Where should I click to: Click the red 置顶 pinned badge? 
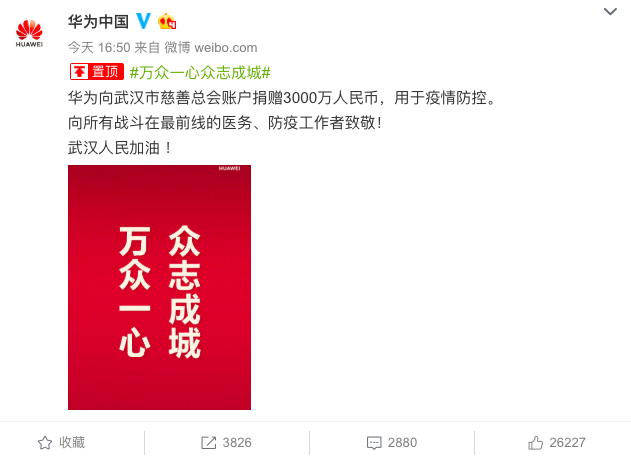click(x=97, y=72)
